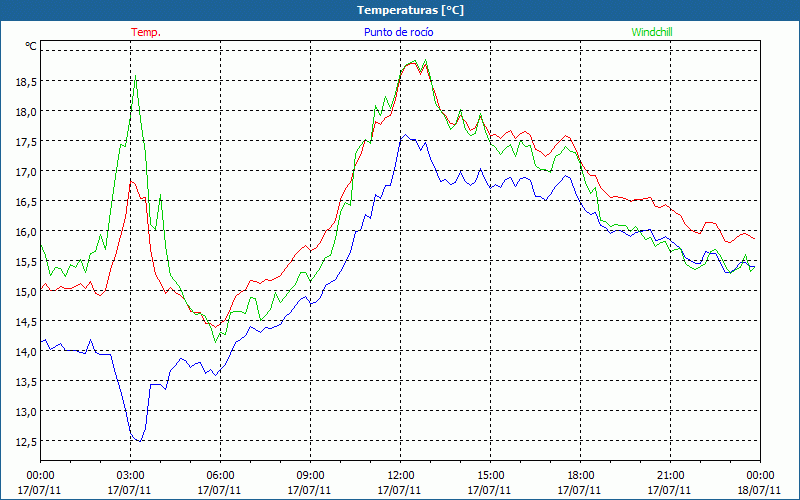Click the 12:00 time axis label
This screenshot has width=800, height=500.
(x=400, y=476)
